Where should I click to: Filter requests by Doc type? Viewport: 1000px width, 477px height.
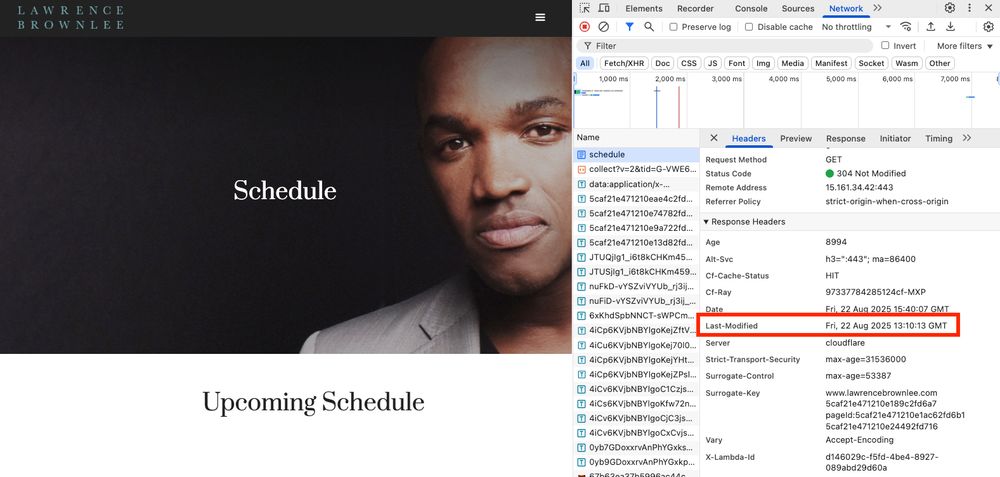coord(663,63)
